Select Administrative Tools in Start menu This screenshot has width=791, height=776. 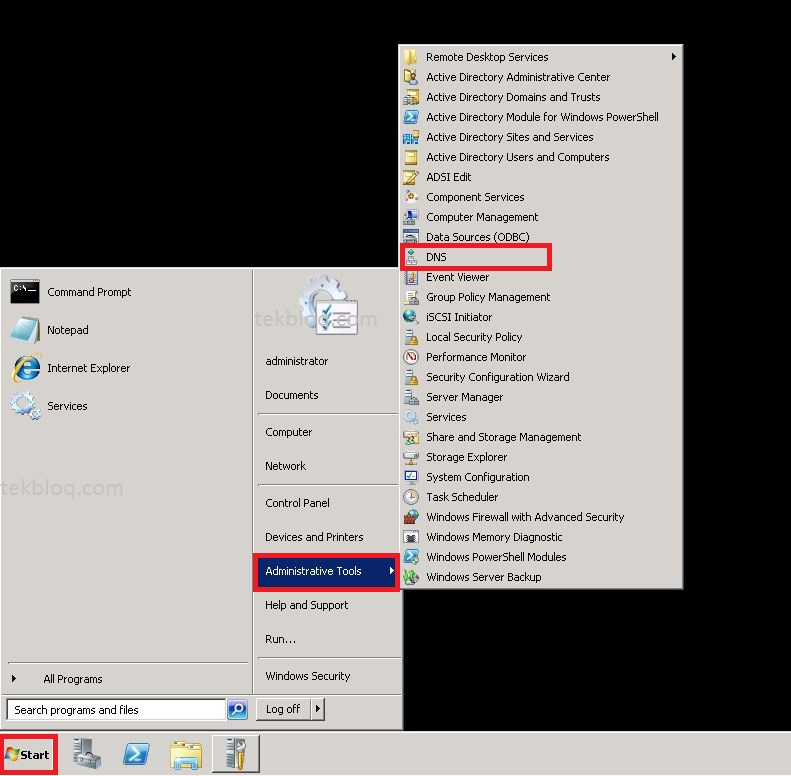(326, 571)
